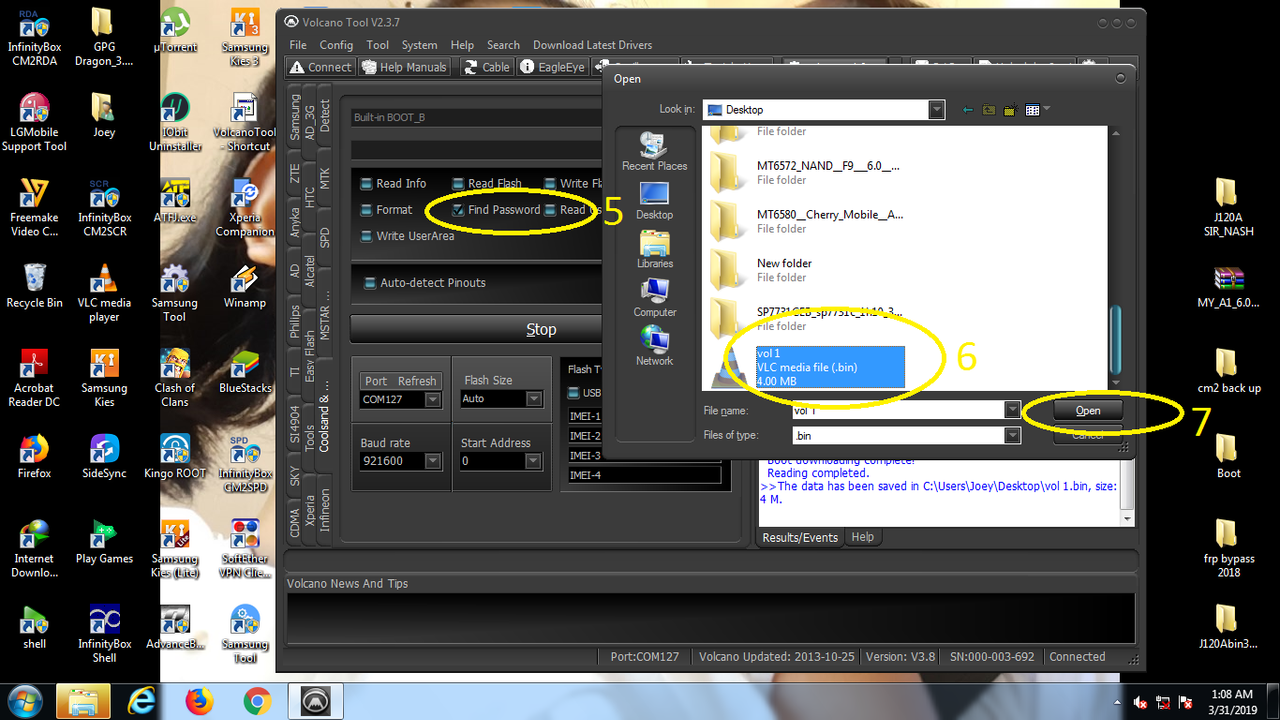The height and width of the screenshot is (720, 1280).
Task: Select Libraries in dialog sidebar
Action: point(654,249)
